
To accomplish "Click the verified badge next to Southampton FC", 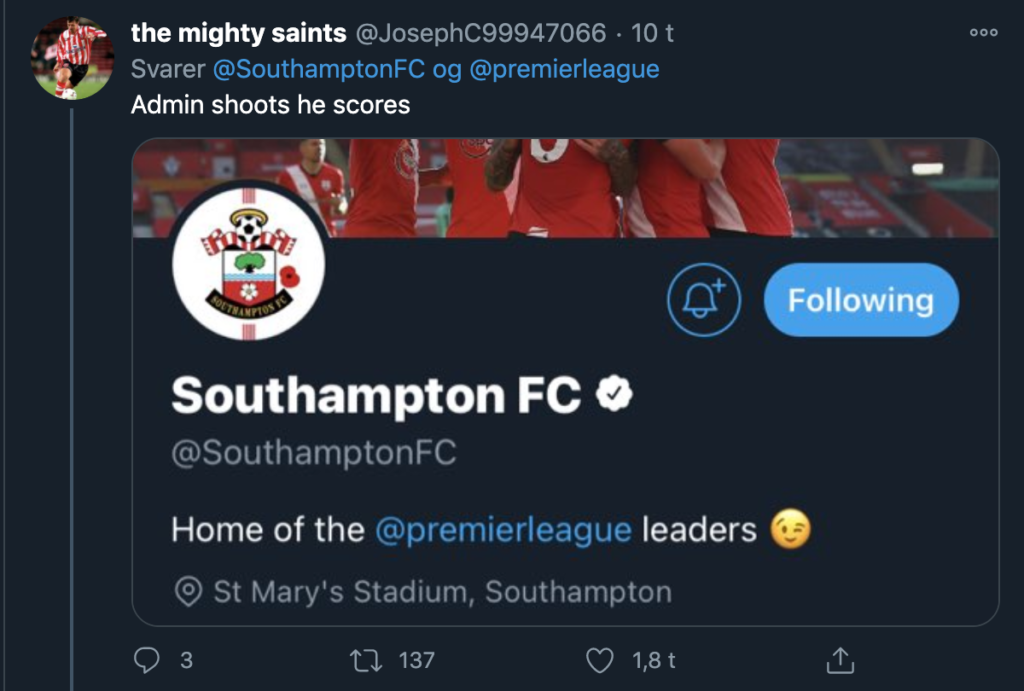I will pos(613,396).
